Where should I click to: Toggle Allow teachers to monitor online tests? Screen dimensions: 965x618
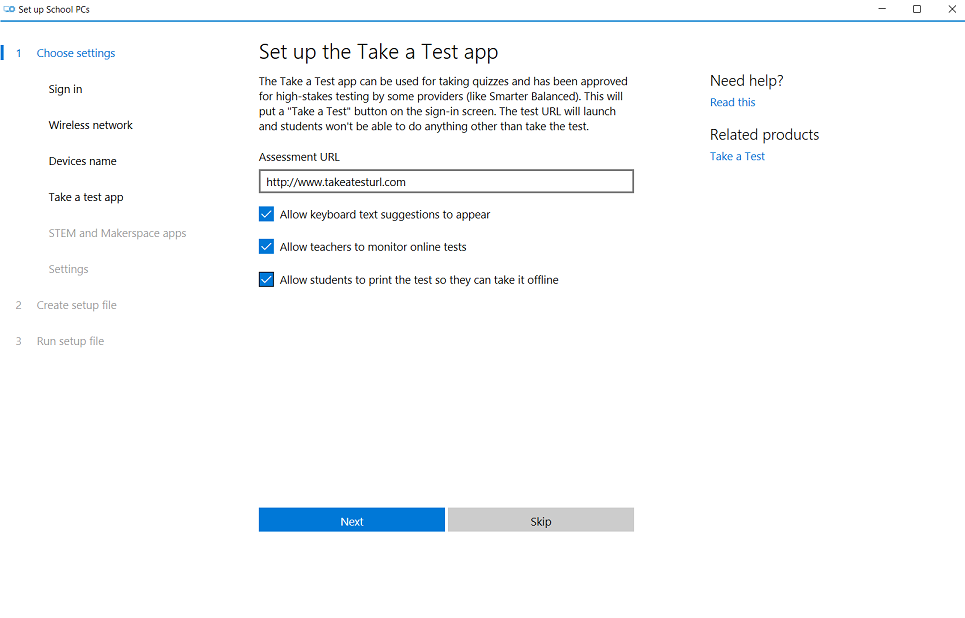[266, 247]
